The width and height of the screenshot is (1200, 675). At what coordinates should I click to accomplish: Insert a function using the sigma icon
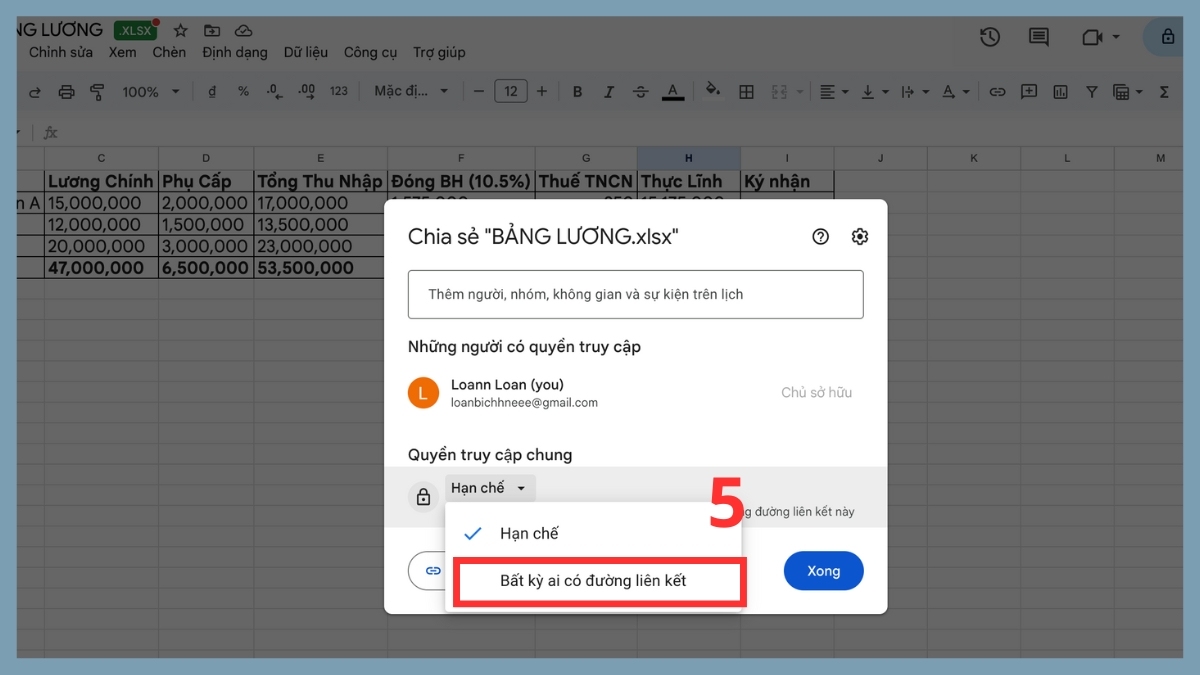[1163, 91]
